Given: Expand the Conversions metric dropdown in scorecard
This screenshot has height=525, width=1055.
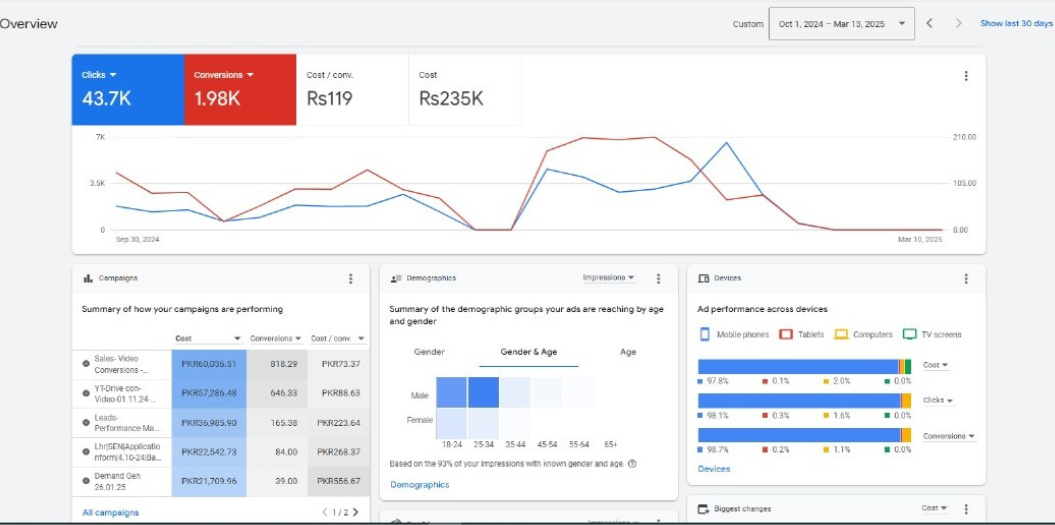Looking at the screenshot, I should tap(224, 75).
